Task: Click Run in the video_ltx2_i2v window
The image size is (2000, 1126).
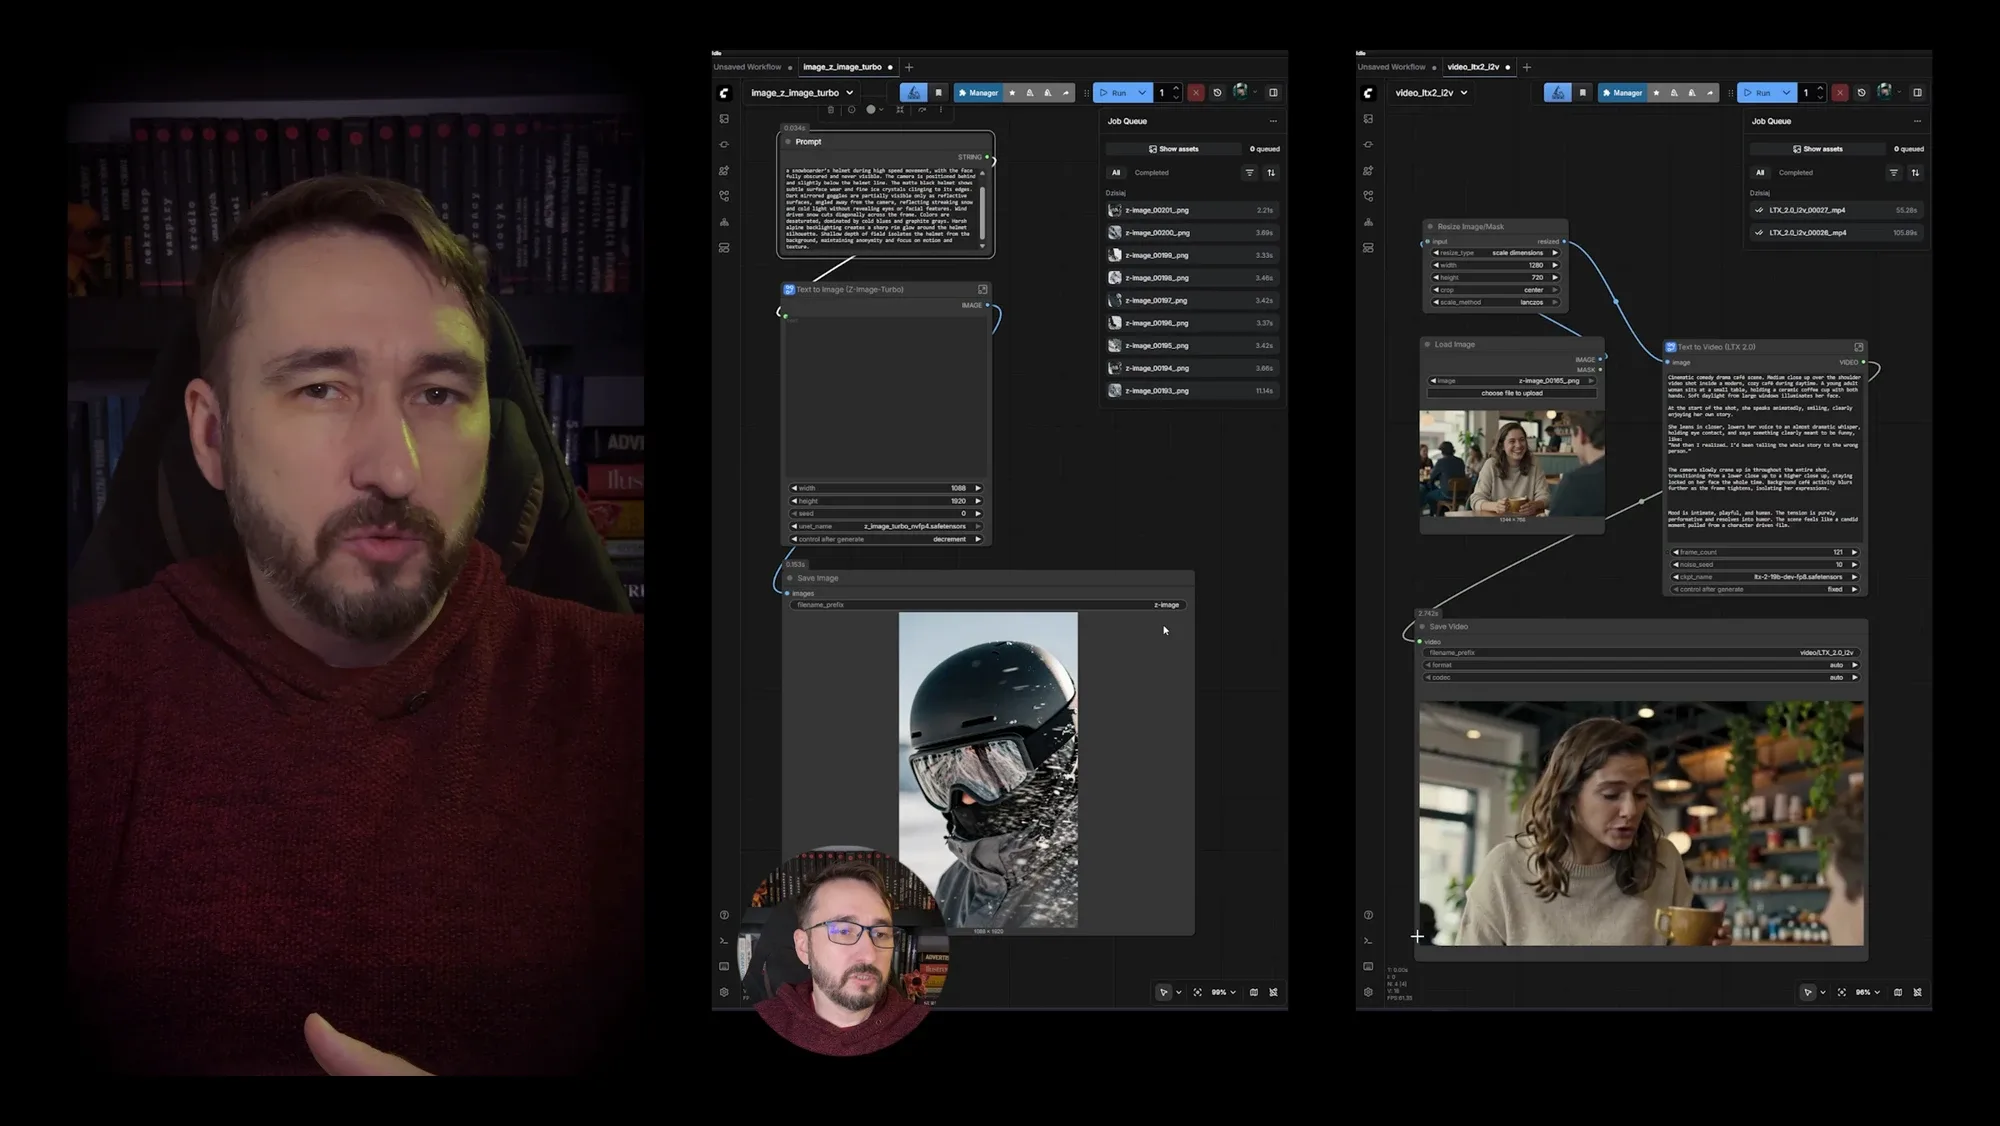Action: click(x=1756, y=93)
